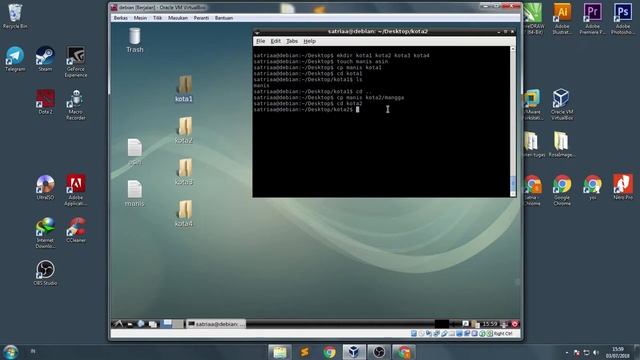
Task: Open Adobe Application Manager shortcut
Action: pyautogui.click(x=76, y=190)
